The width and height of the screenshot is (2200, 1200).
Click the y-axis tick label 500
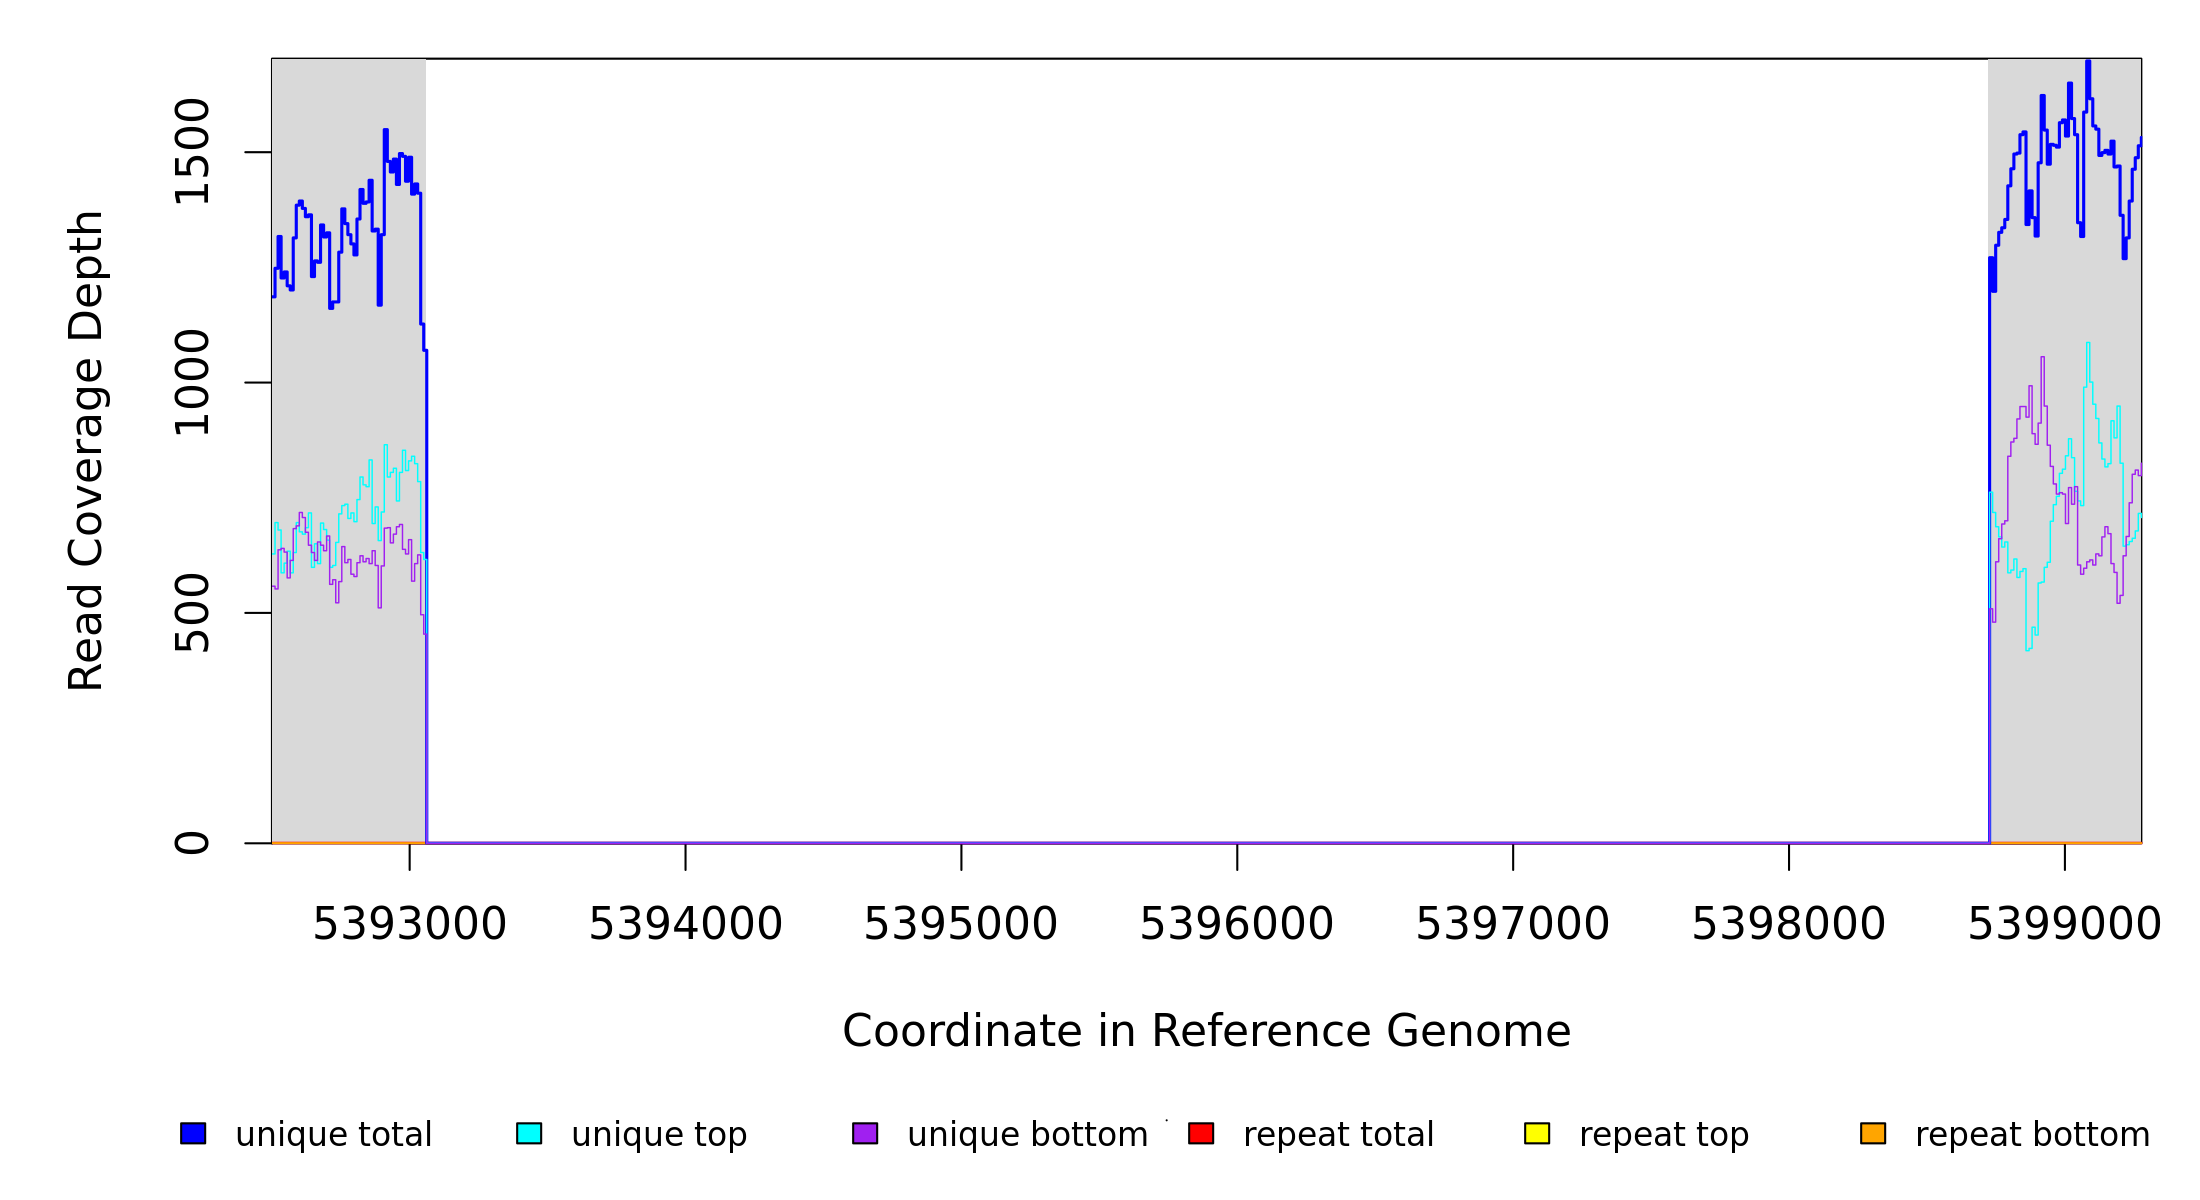[192, 613]
